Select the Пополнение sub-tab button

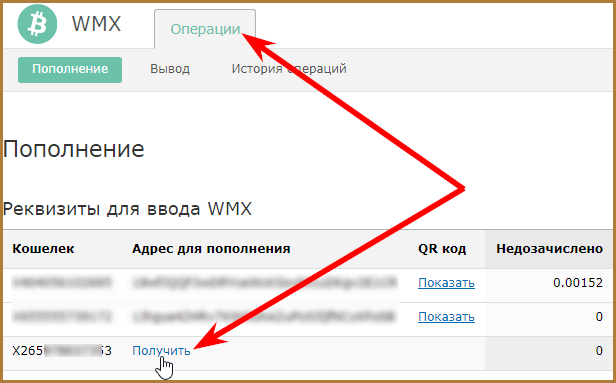pyautogui.click(x=70, y=70)
